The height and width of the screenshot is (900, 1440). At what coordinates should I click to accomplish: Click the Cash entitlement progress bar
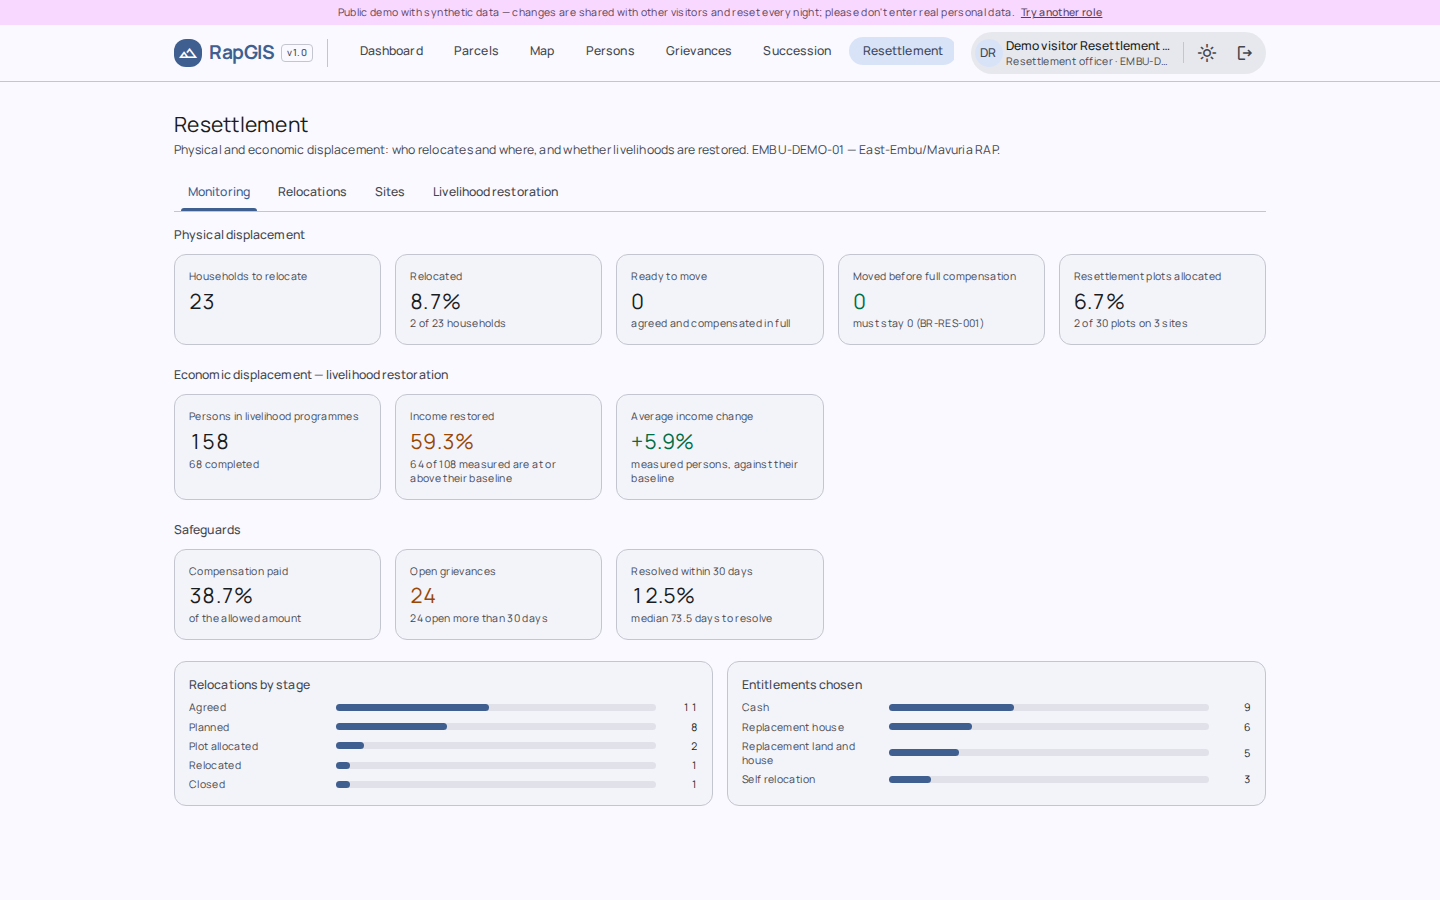(1049, 708)
